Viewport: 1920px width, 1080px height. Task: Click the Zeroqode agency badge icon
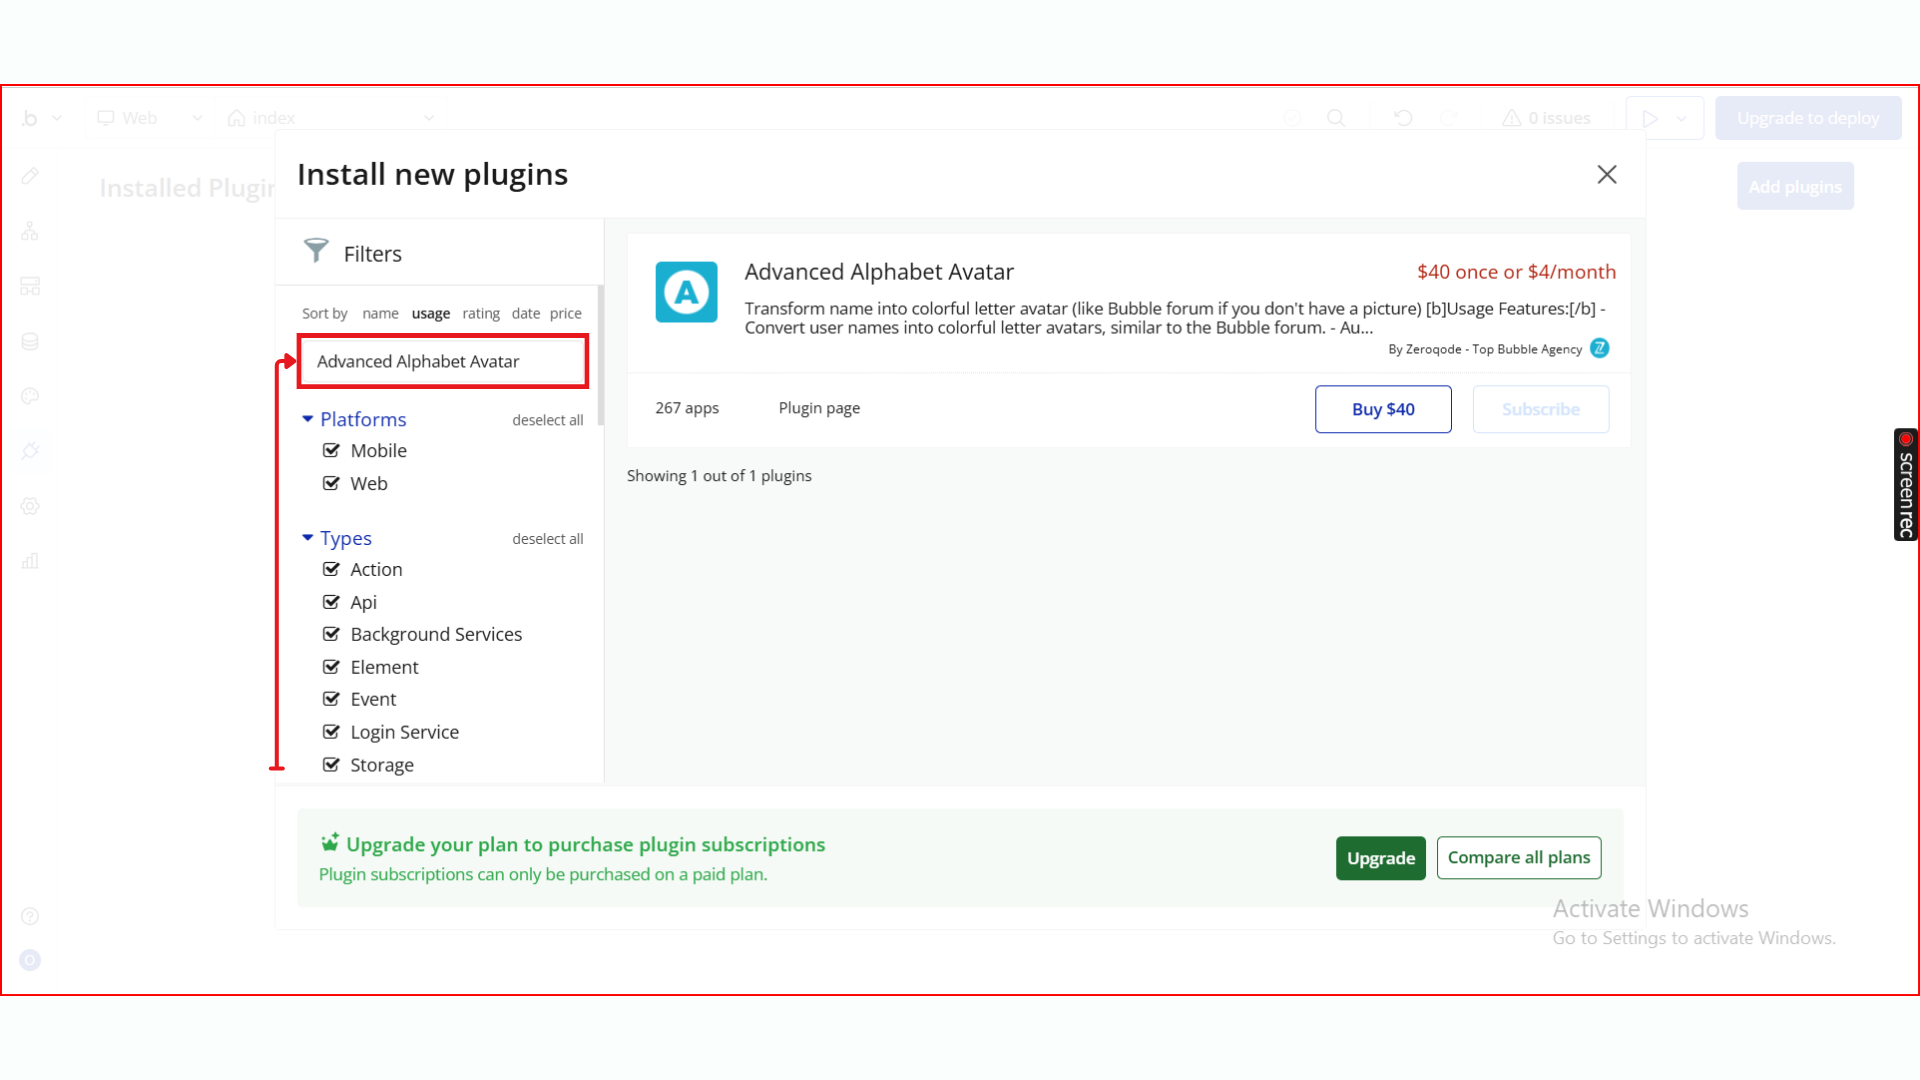1600,348
